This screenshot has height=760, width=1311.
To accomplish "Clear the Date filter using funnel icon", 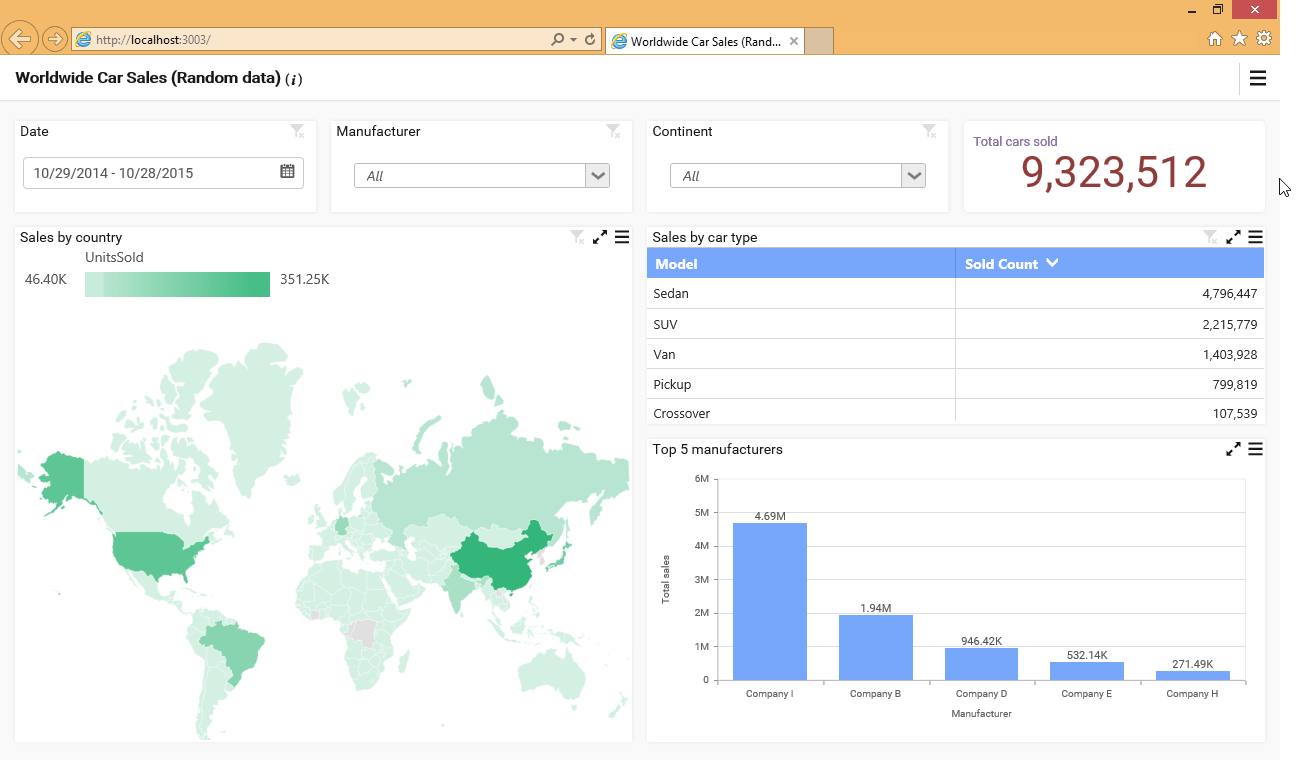I will tap(297, 131).
